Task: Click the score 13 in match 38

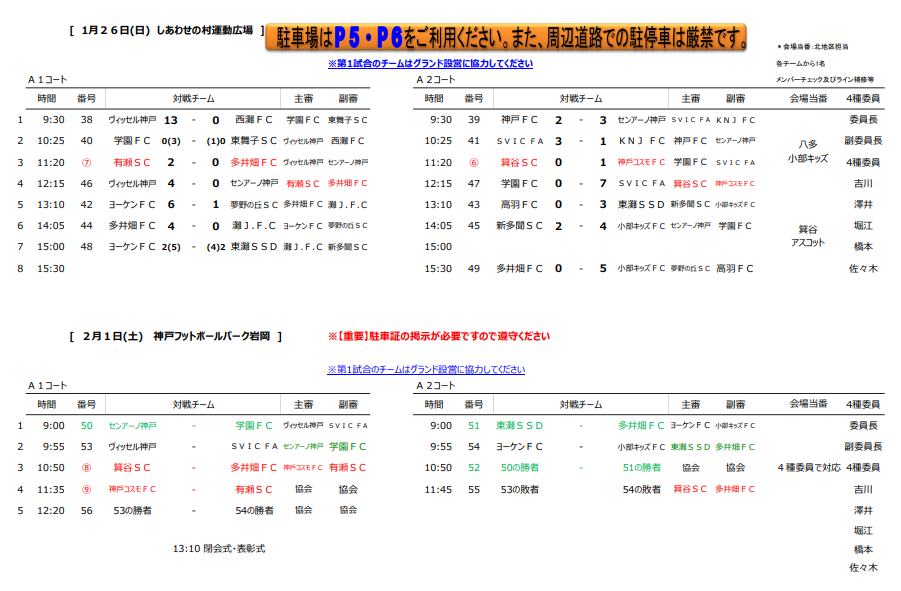Action: (x=171, y=120)
